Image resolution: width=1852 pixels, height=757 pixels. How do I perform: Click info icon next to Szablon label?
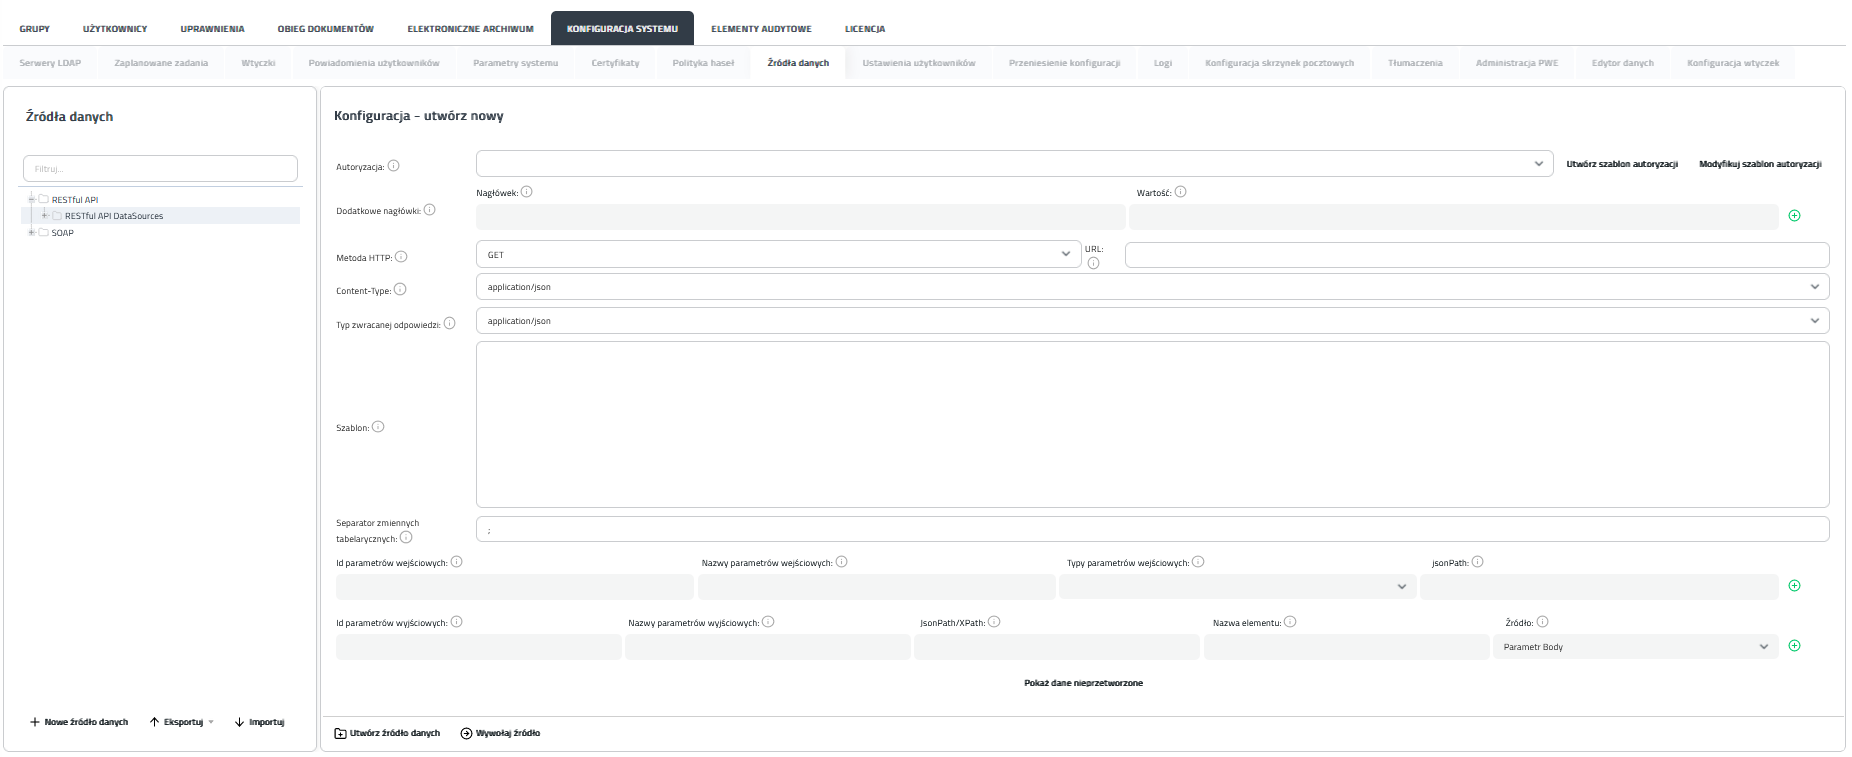378,427
